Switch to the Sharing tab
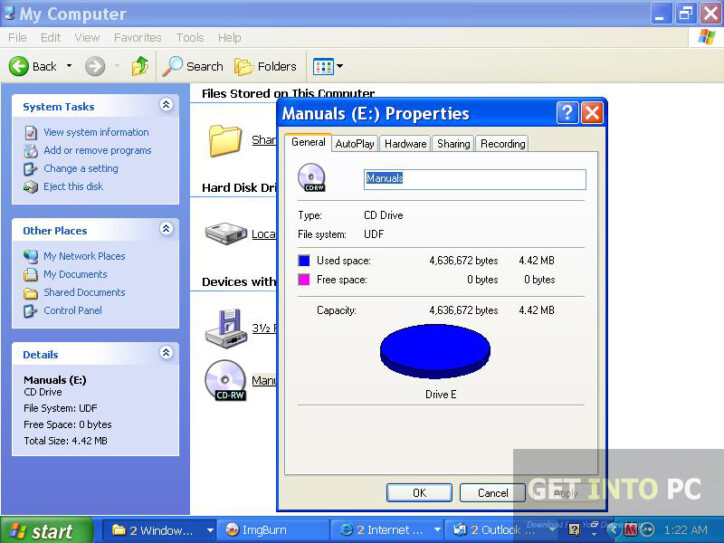 tap(453, 144)
